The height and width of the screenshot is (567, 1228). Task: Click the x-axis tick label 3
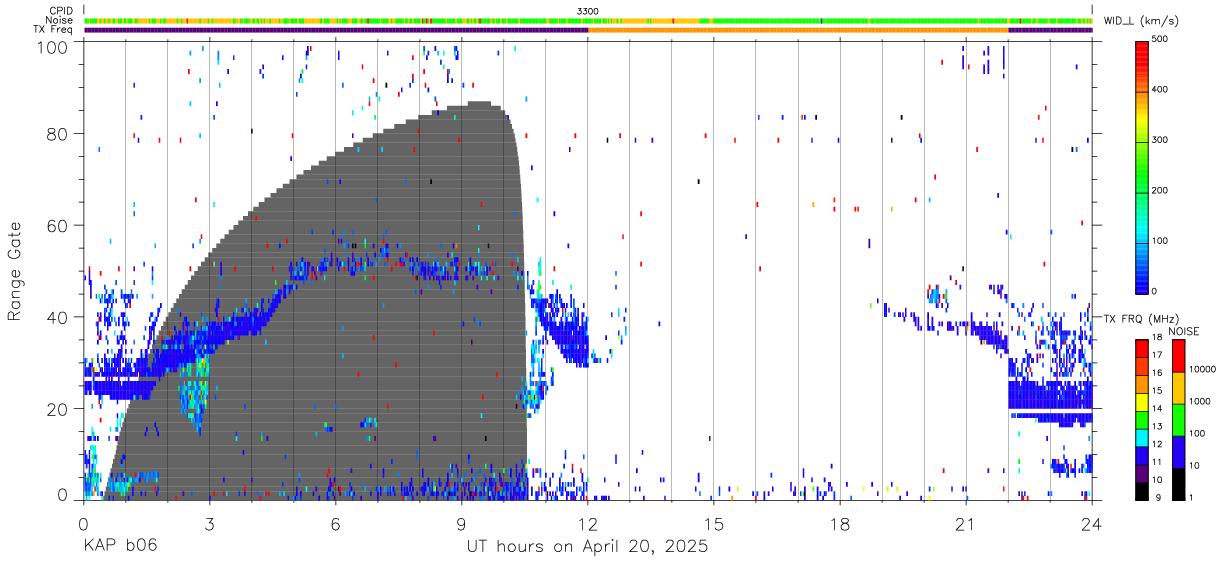coord(209,524)
